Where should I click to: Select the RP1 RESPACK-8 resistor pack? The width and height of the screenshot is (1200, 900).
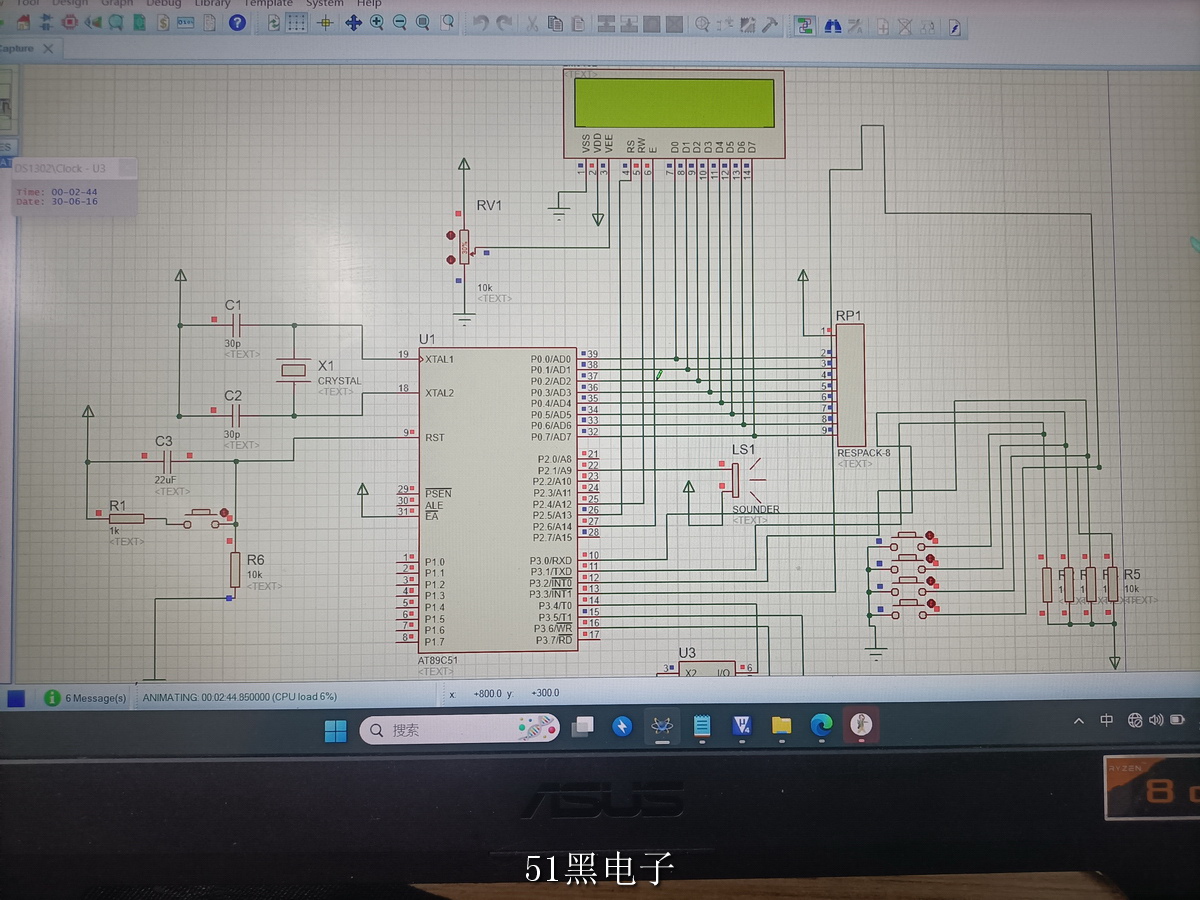(851, 385)
